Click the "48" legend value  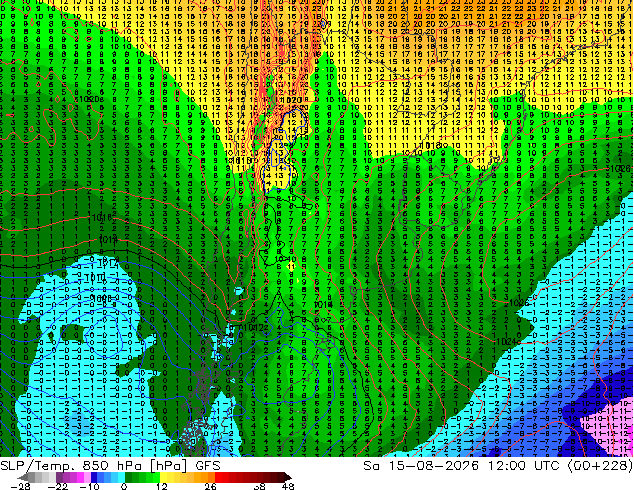click(287, 486)
